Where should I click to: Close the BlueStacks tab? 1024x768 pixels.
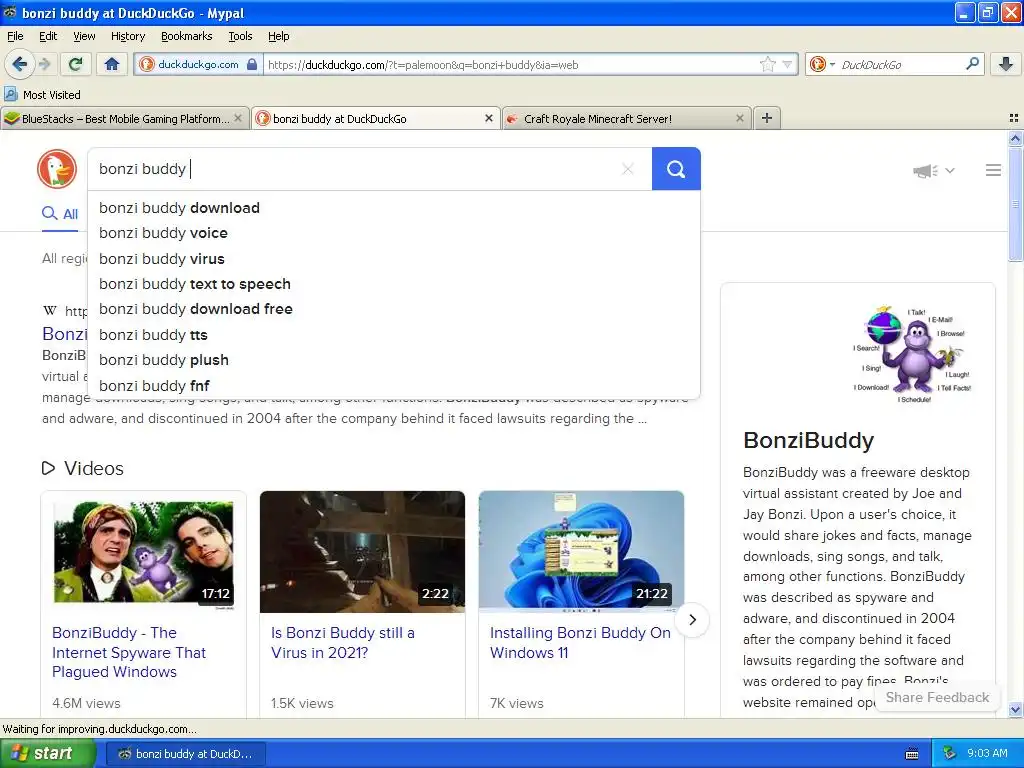click(238, 118)
